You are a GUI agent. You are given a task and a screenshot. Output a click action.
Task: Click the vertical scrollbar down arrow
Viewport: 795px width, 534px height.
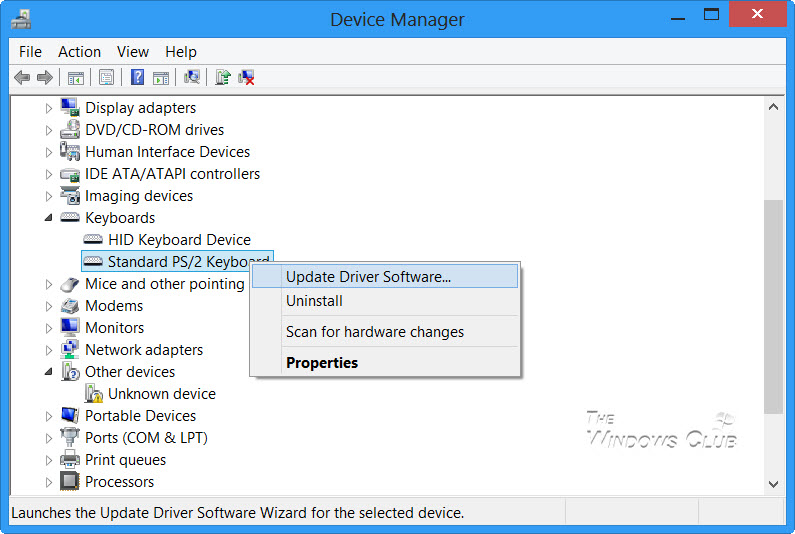tap(773, 484)
